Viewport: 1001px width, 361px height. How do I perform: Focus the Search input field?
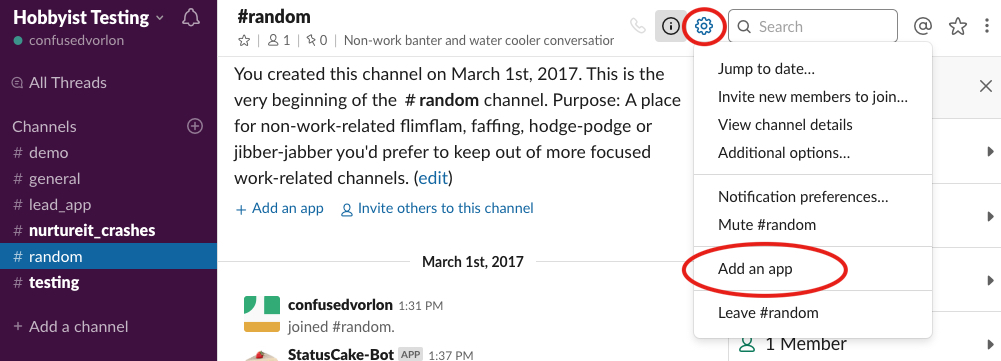[x=813, y=26]
